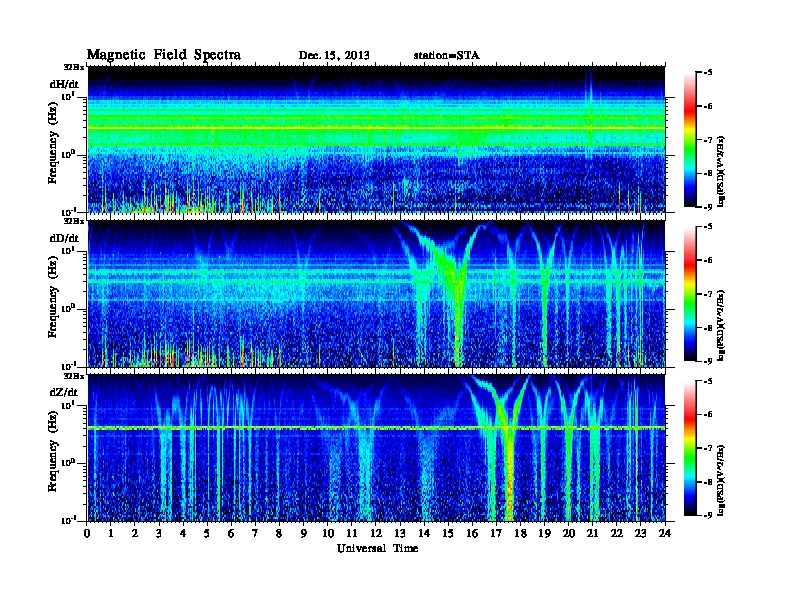The width and height of the screenshot is (792, 612).
Task: Click hour tick label "18" on time axis
Action: point(520,534)
